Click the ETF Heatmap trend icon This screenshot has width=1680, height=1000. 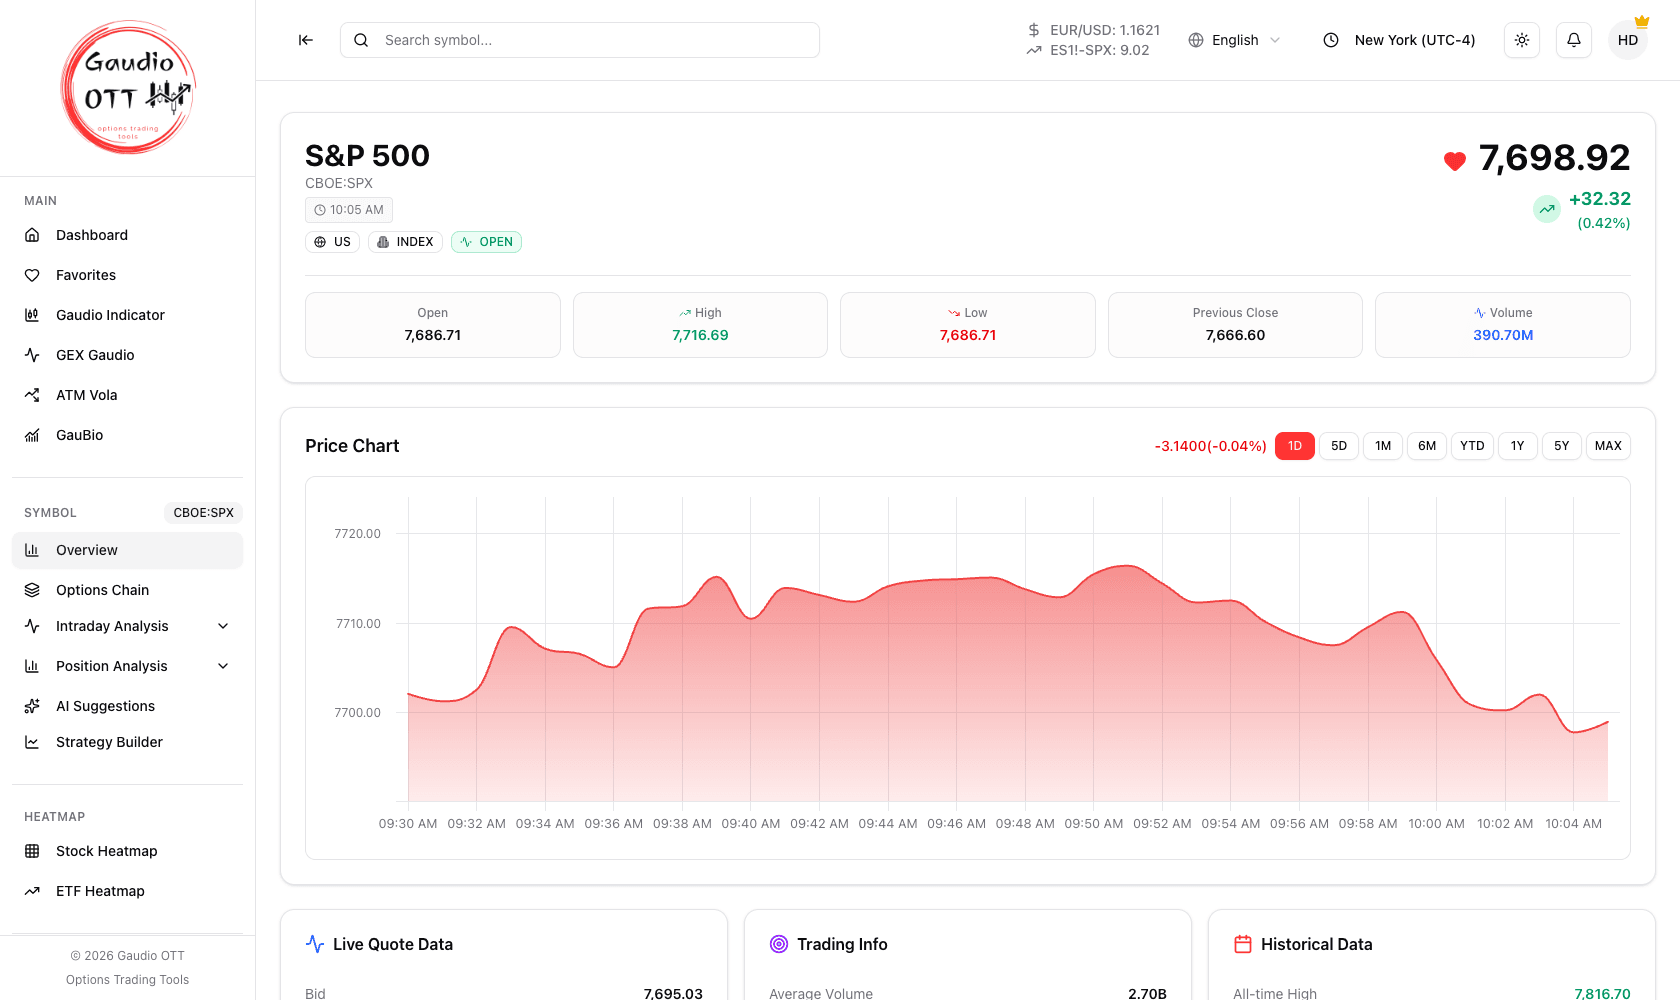point(32,891)
